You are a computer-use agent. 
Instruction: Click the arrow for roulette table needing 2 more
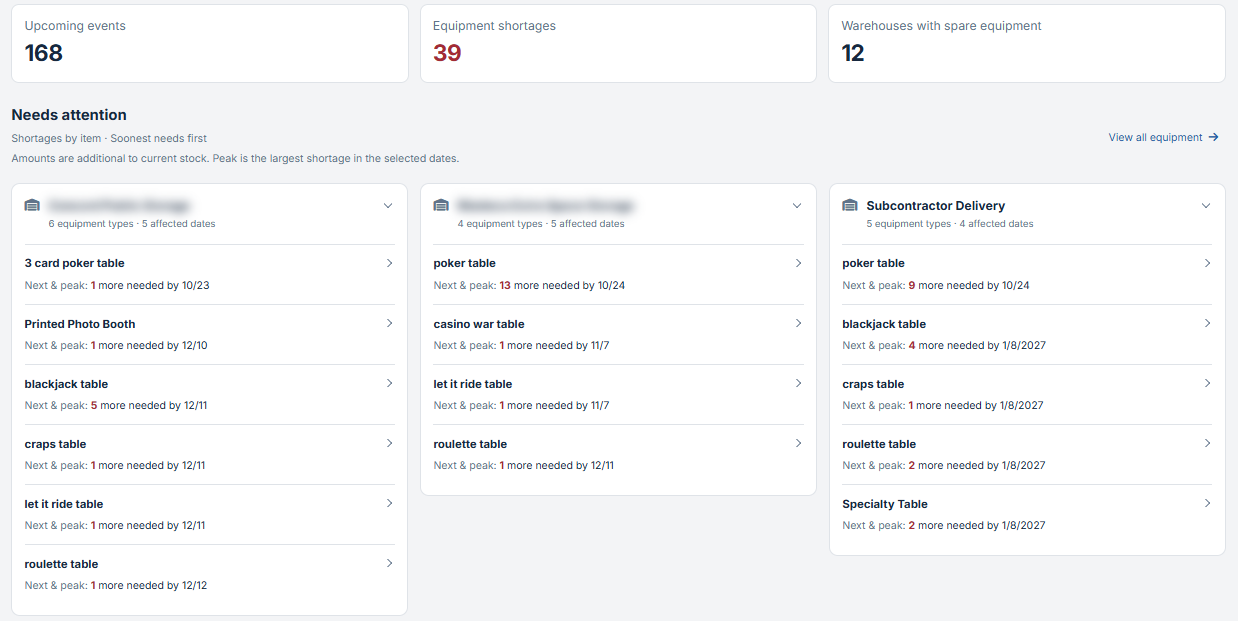point(1207,443)
